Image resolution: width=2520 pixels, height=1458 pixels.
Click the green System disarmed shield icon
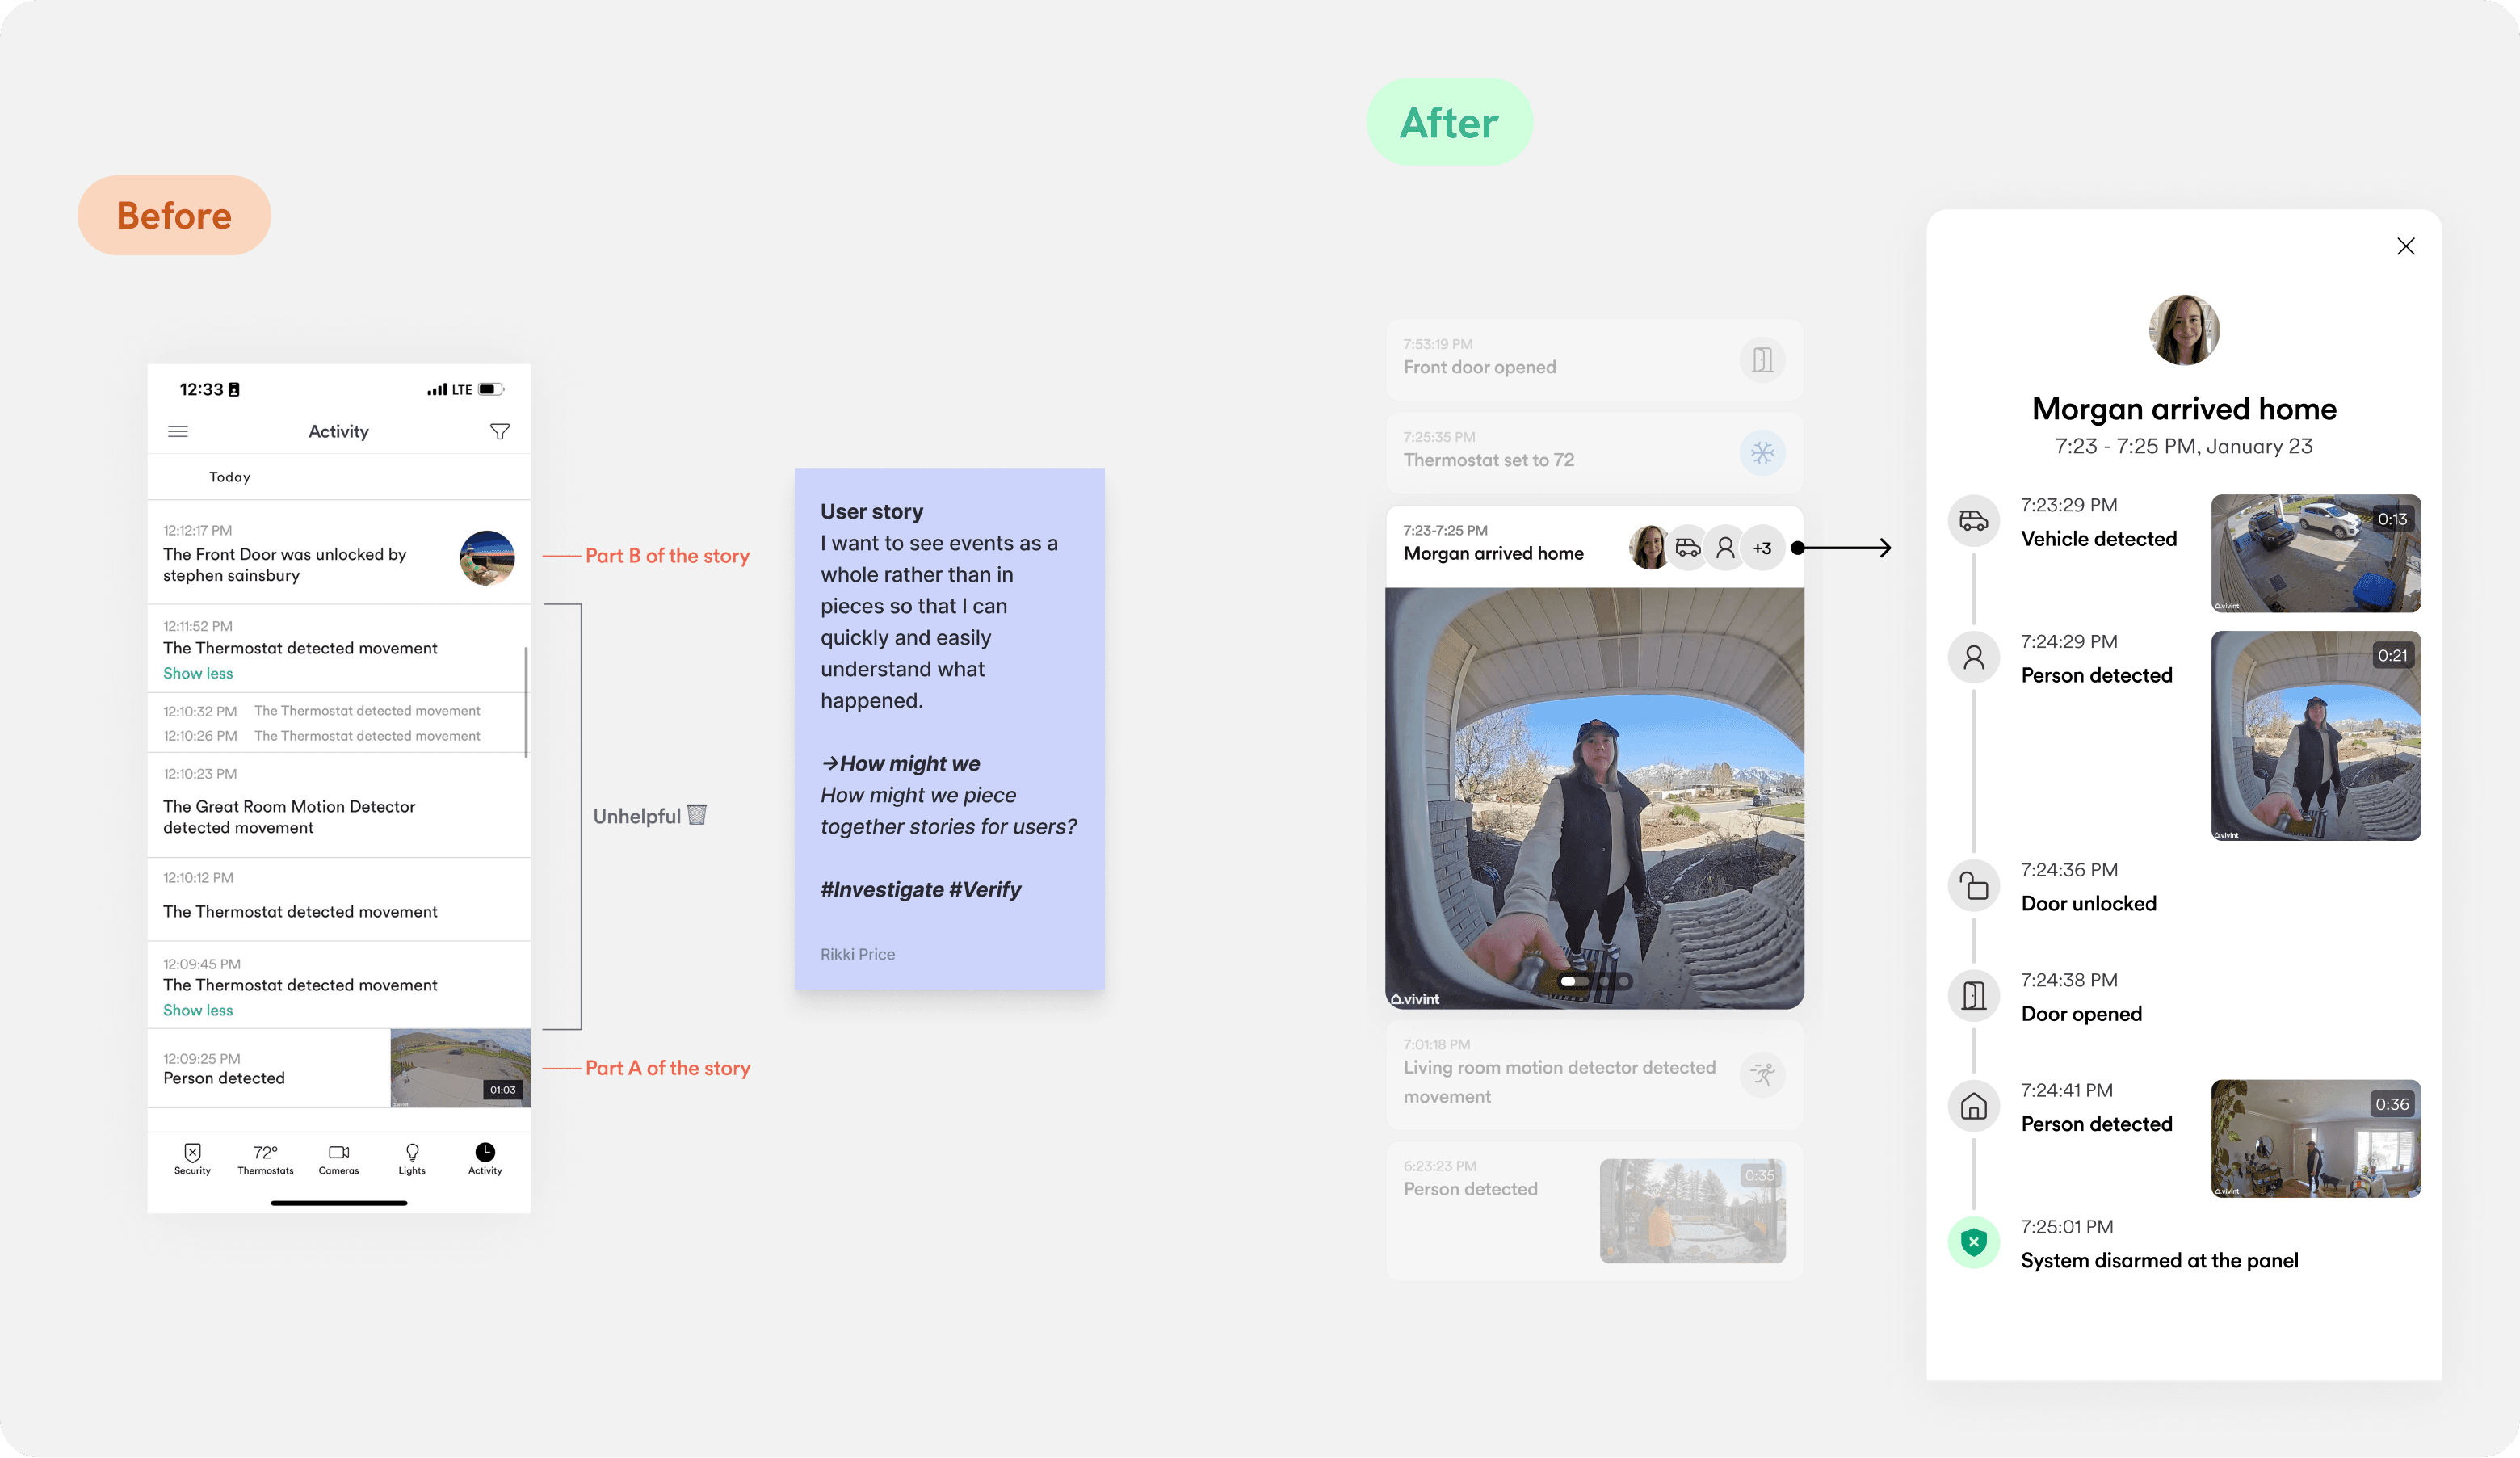[x=1973, y=1242]
